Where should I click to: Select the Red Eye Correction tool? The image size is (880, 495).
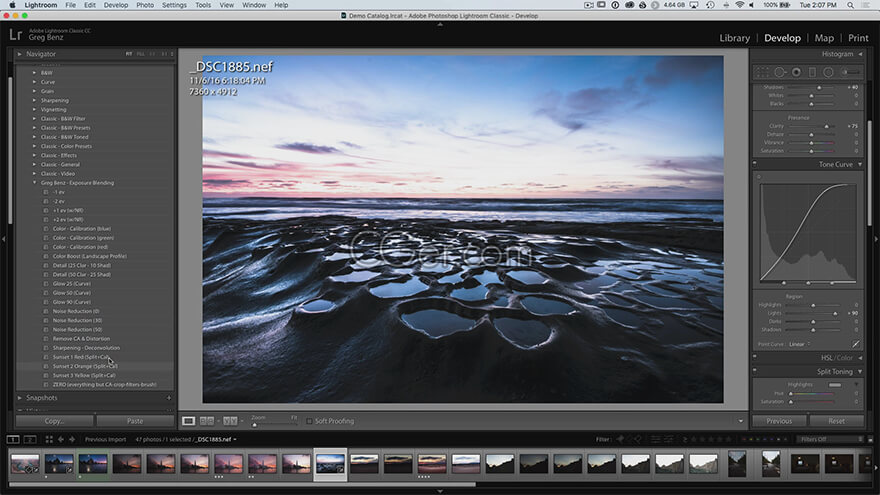coord(796,72)
